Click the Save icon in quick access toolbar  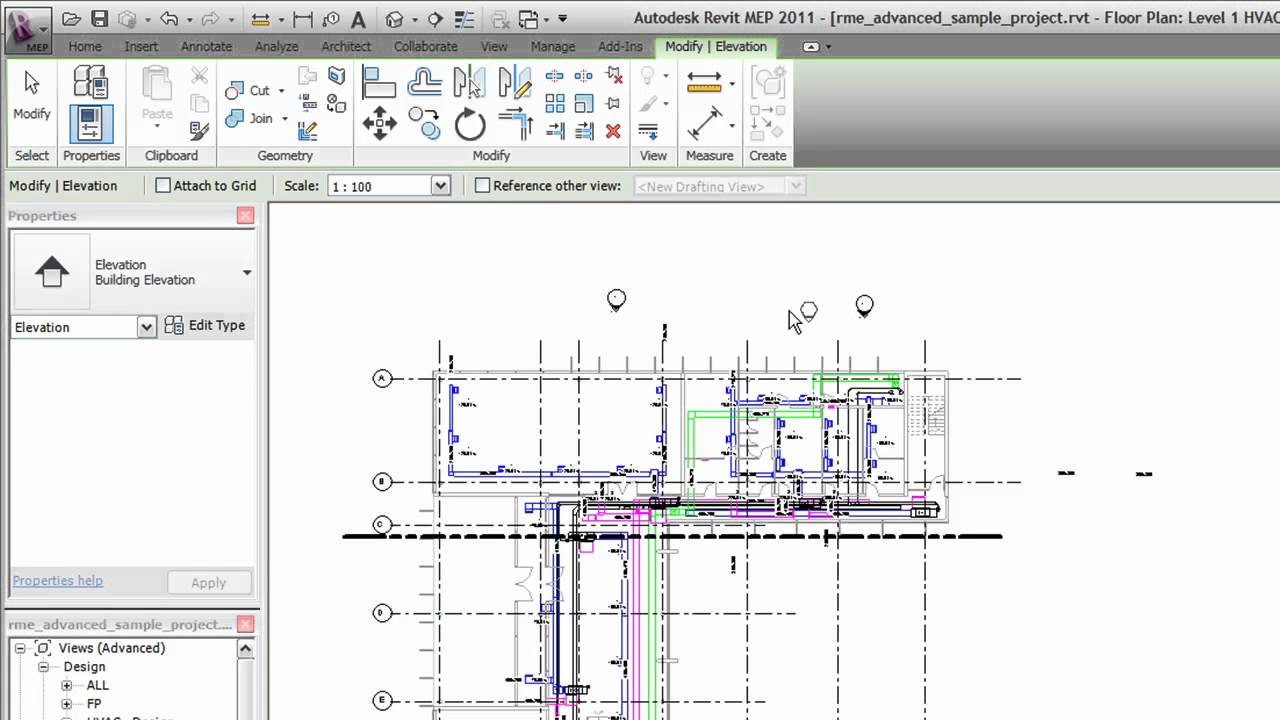coord(99,19)
